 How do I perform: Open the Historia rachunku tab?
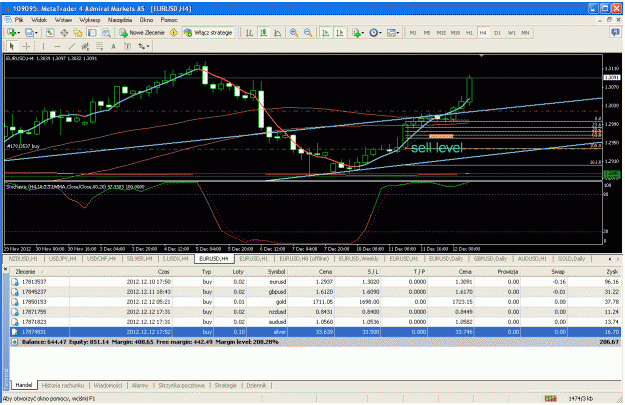point(63,385)
